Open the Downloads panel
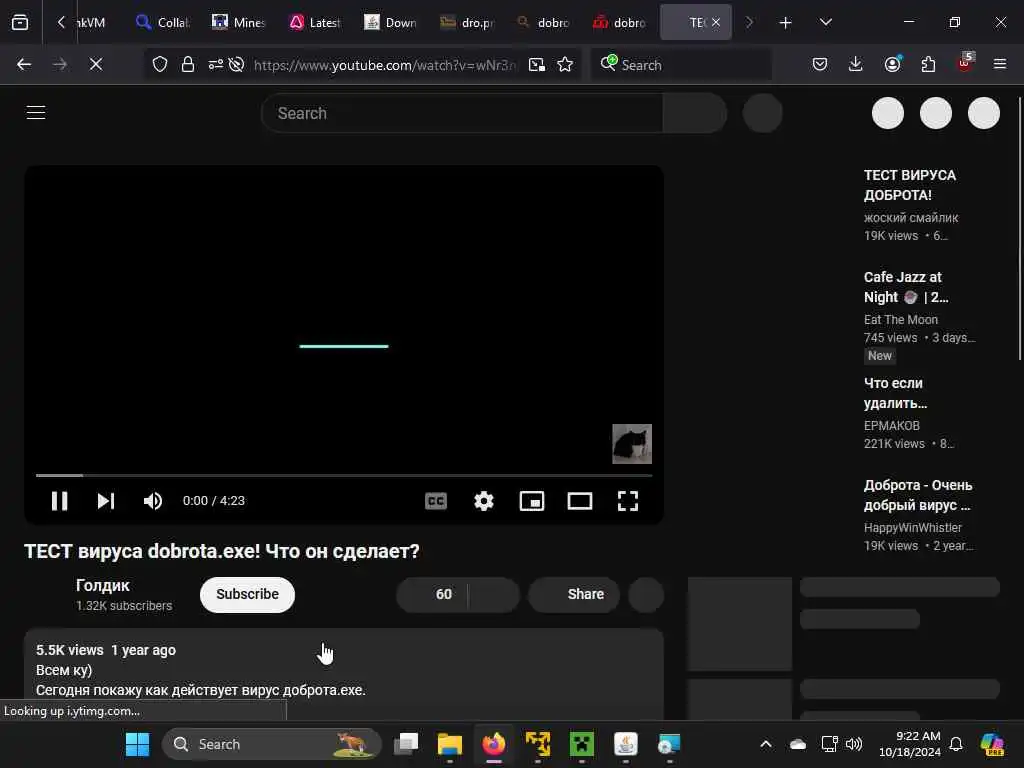 pos(856,64)
